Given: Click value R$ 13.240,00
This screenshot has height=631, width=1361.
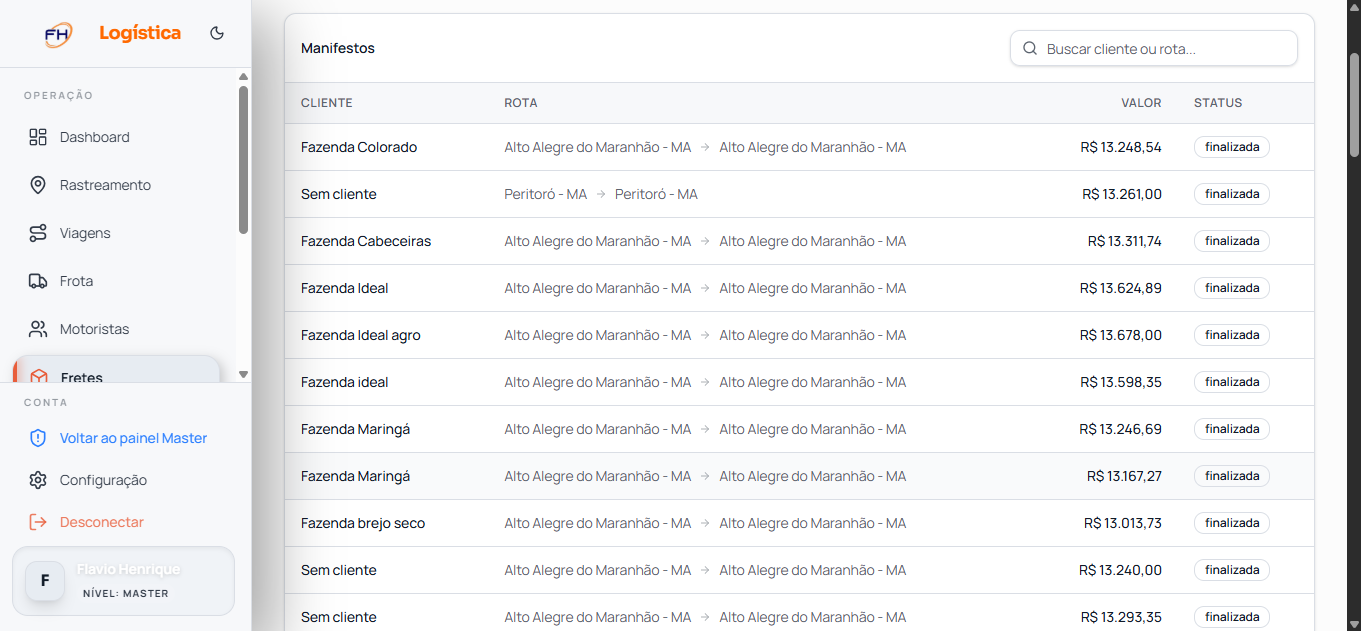Looking at the screenshot, I should coord(1121,570).
